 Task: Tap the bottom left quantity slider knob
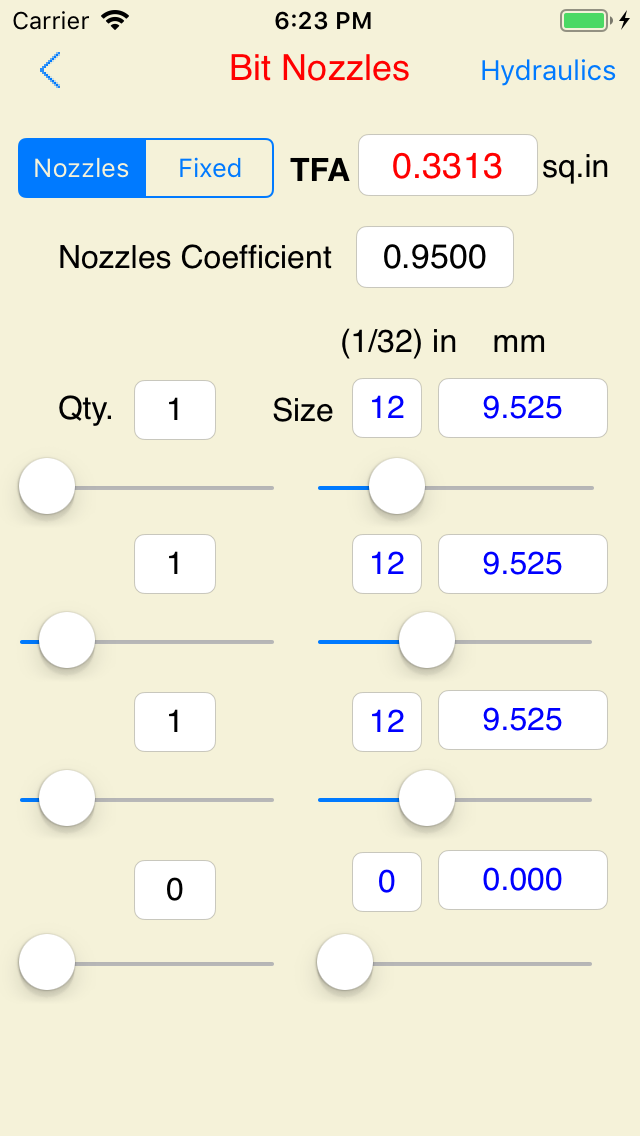point(46,962)
